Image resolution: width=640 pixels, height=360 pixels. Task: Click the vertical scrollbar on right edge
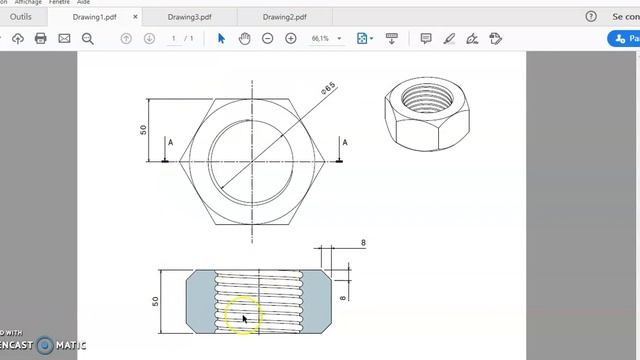click(x=638, y=205)
